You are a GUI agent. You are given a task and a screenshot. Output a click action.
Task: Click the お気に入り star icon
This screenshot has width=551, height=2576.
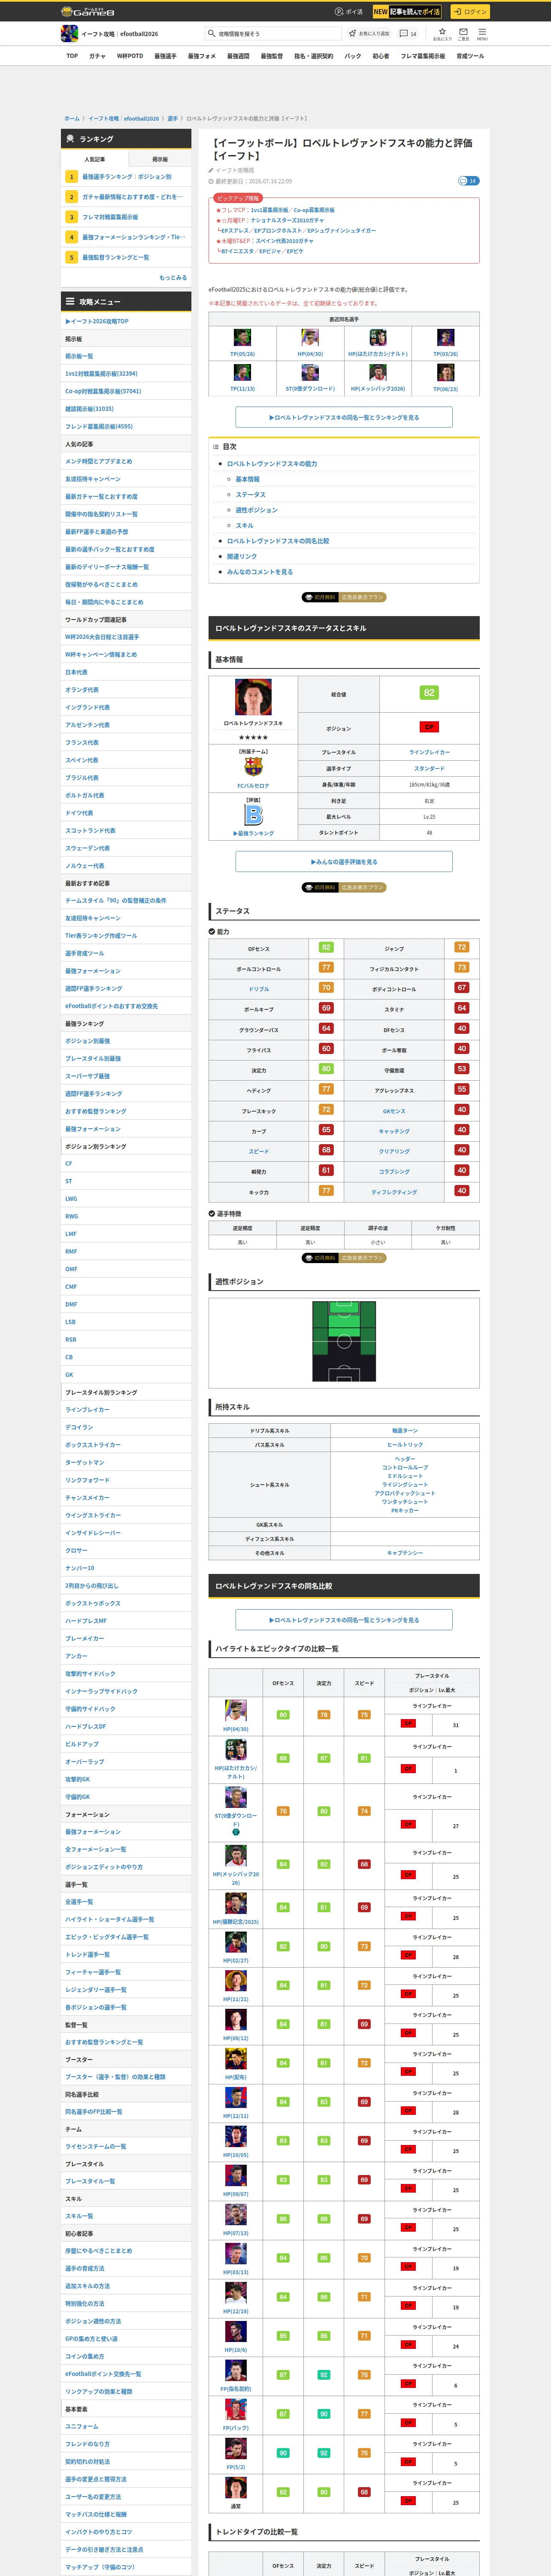[x=441, y=33]
